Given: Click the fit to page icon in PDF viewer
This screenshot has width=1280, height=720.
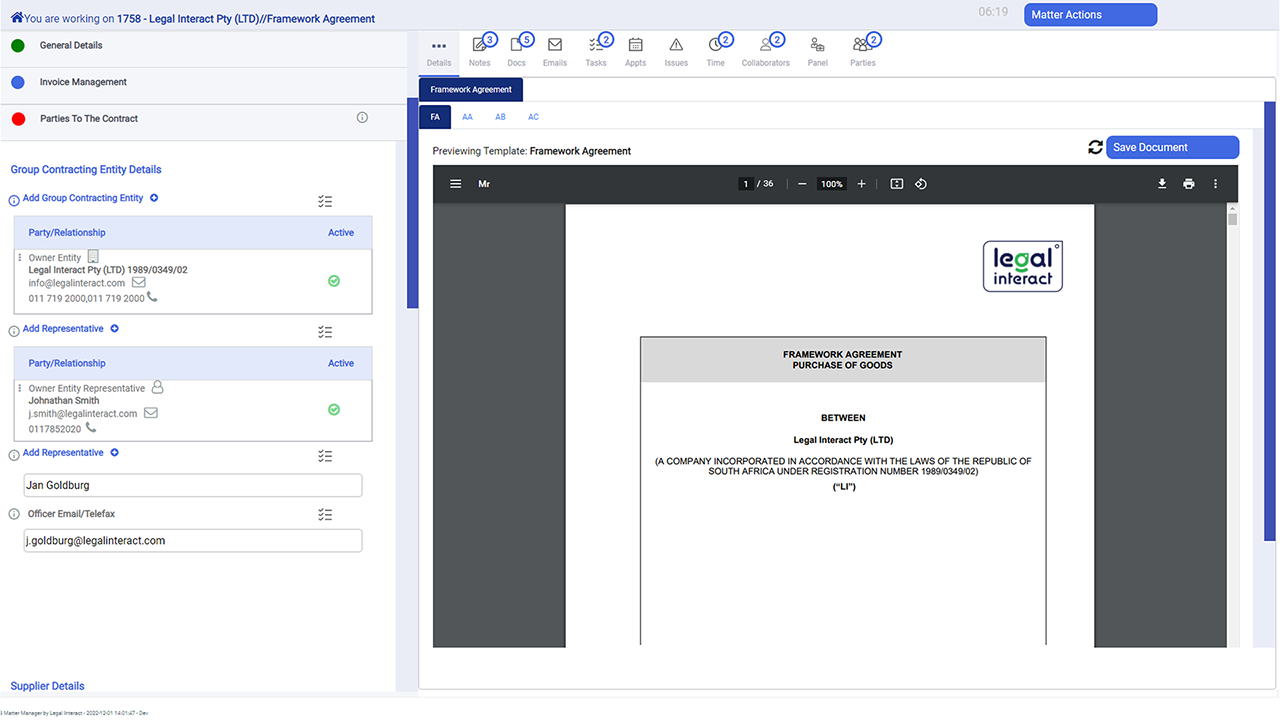Looking at the screenshot, I should 897,184.
